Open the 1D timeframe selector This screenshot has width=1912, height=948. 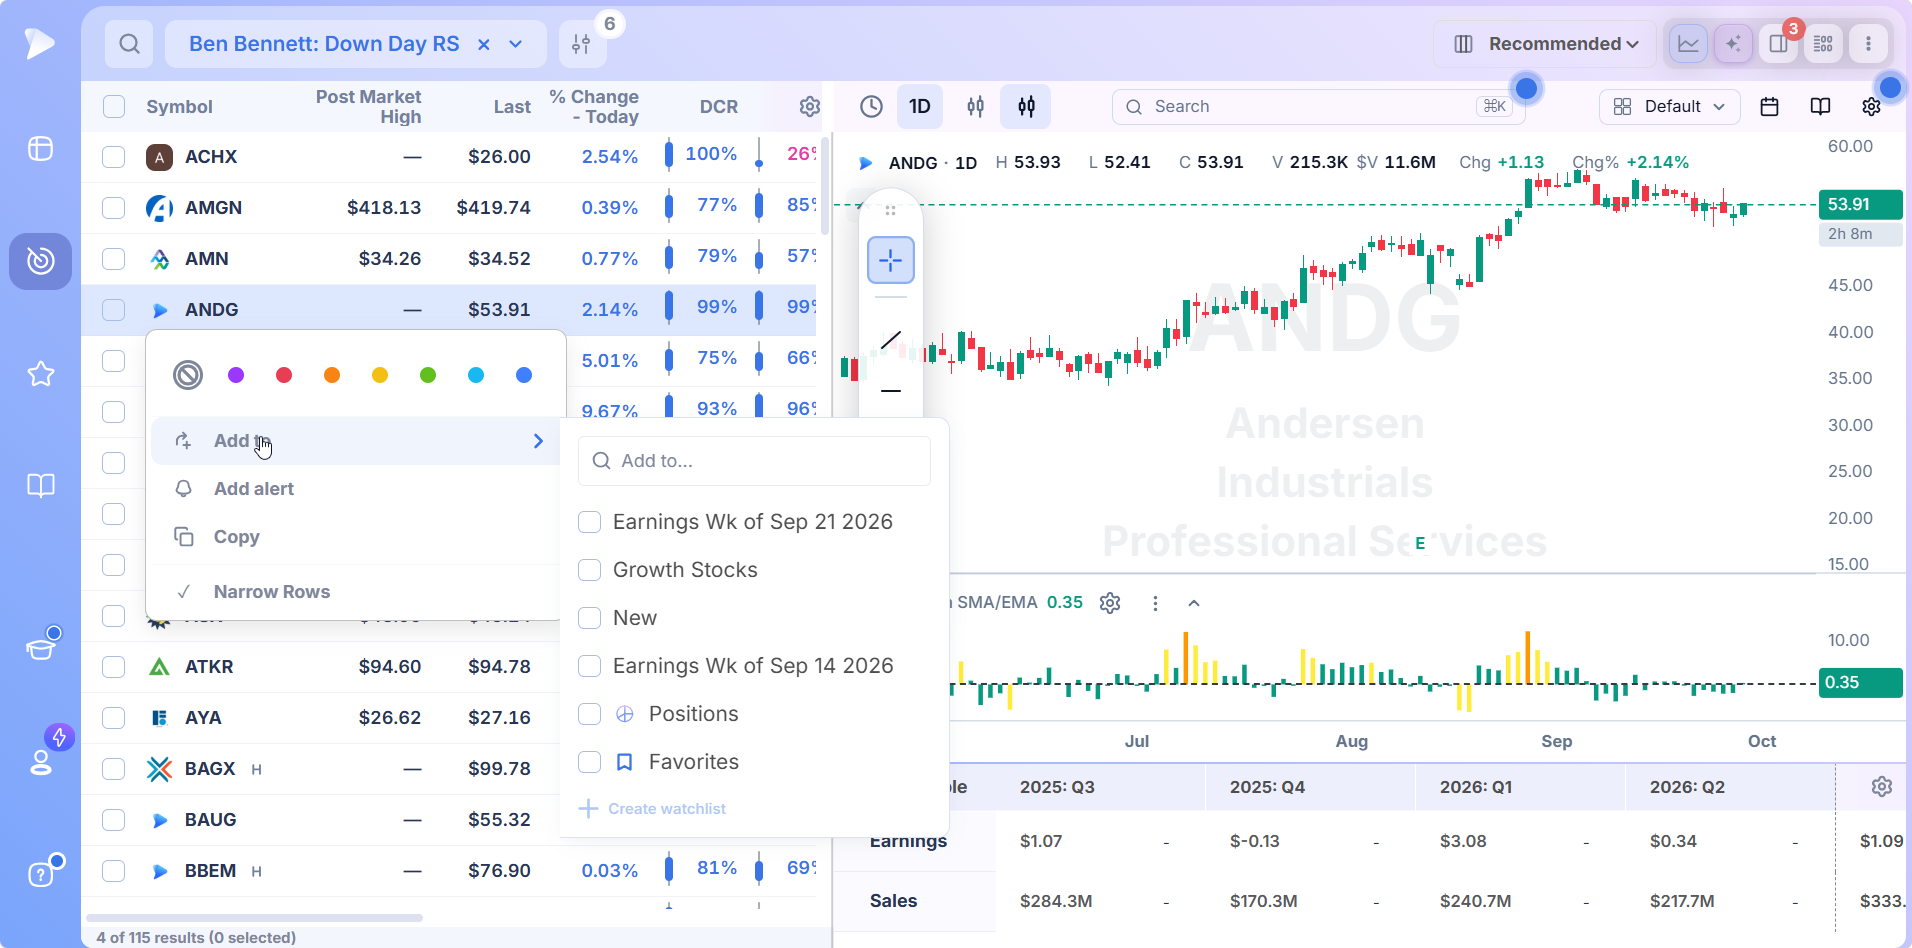[x=920, y=106]
